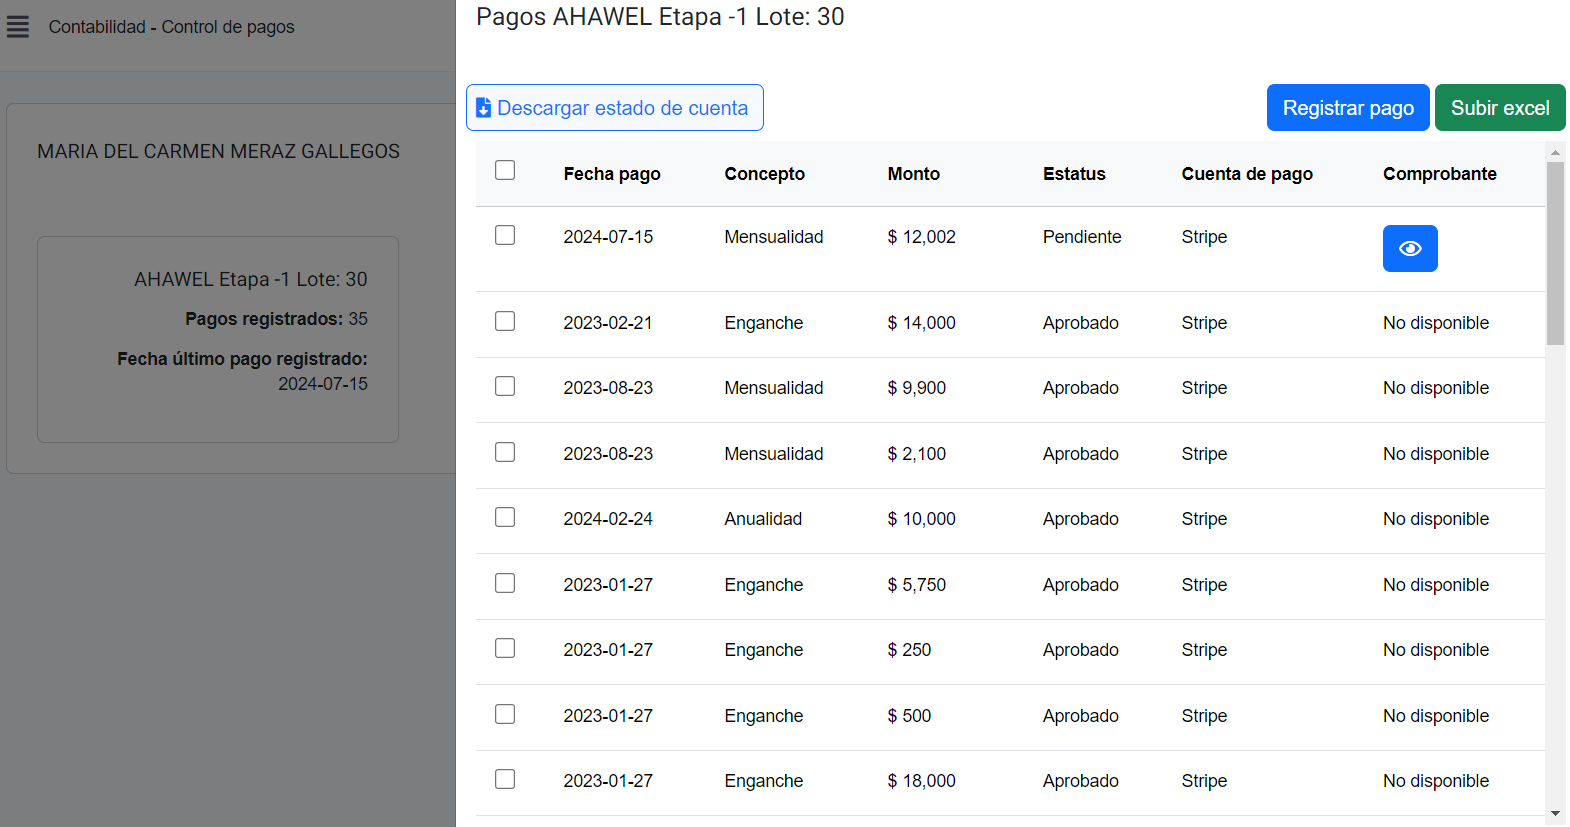Toggle the select-all checkbox in table header
Viewport: 1570px width, 827px height.
[505, 171]
